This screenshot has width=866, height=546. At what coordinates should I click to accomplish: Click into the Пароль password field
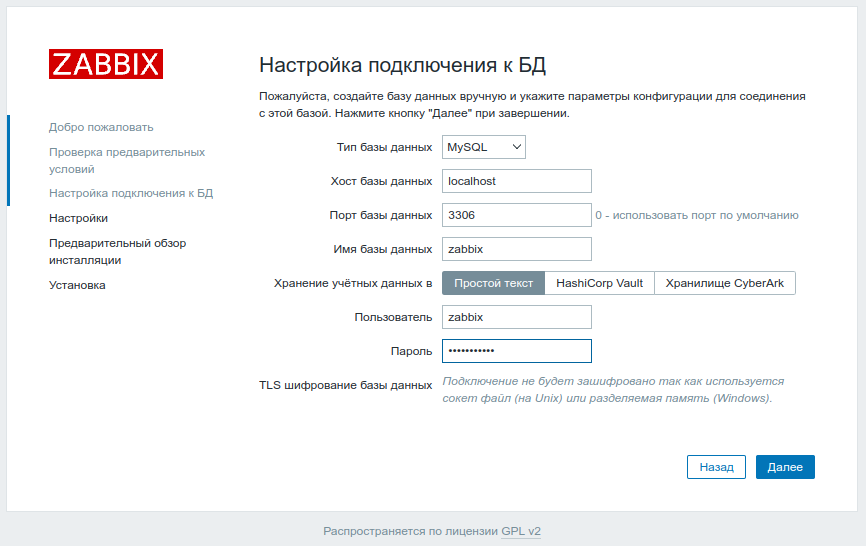tap(517, 351)
